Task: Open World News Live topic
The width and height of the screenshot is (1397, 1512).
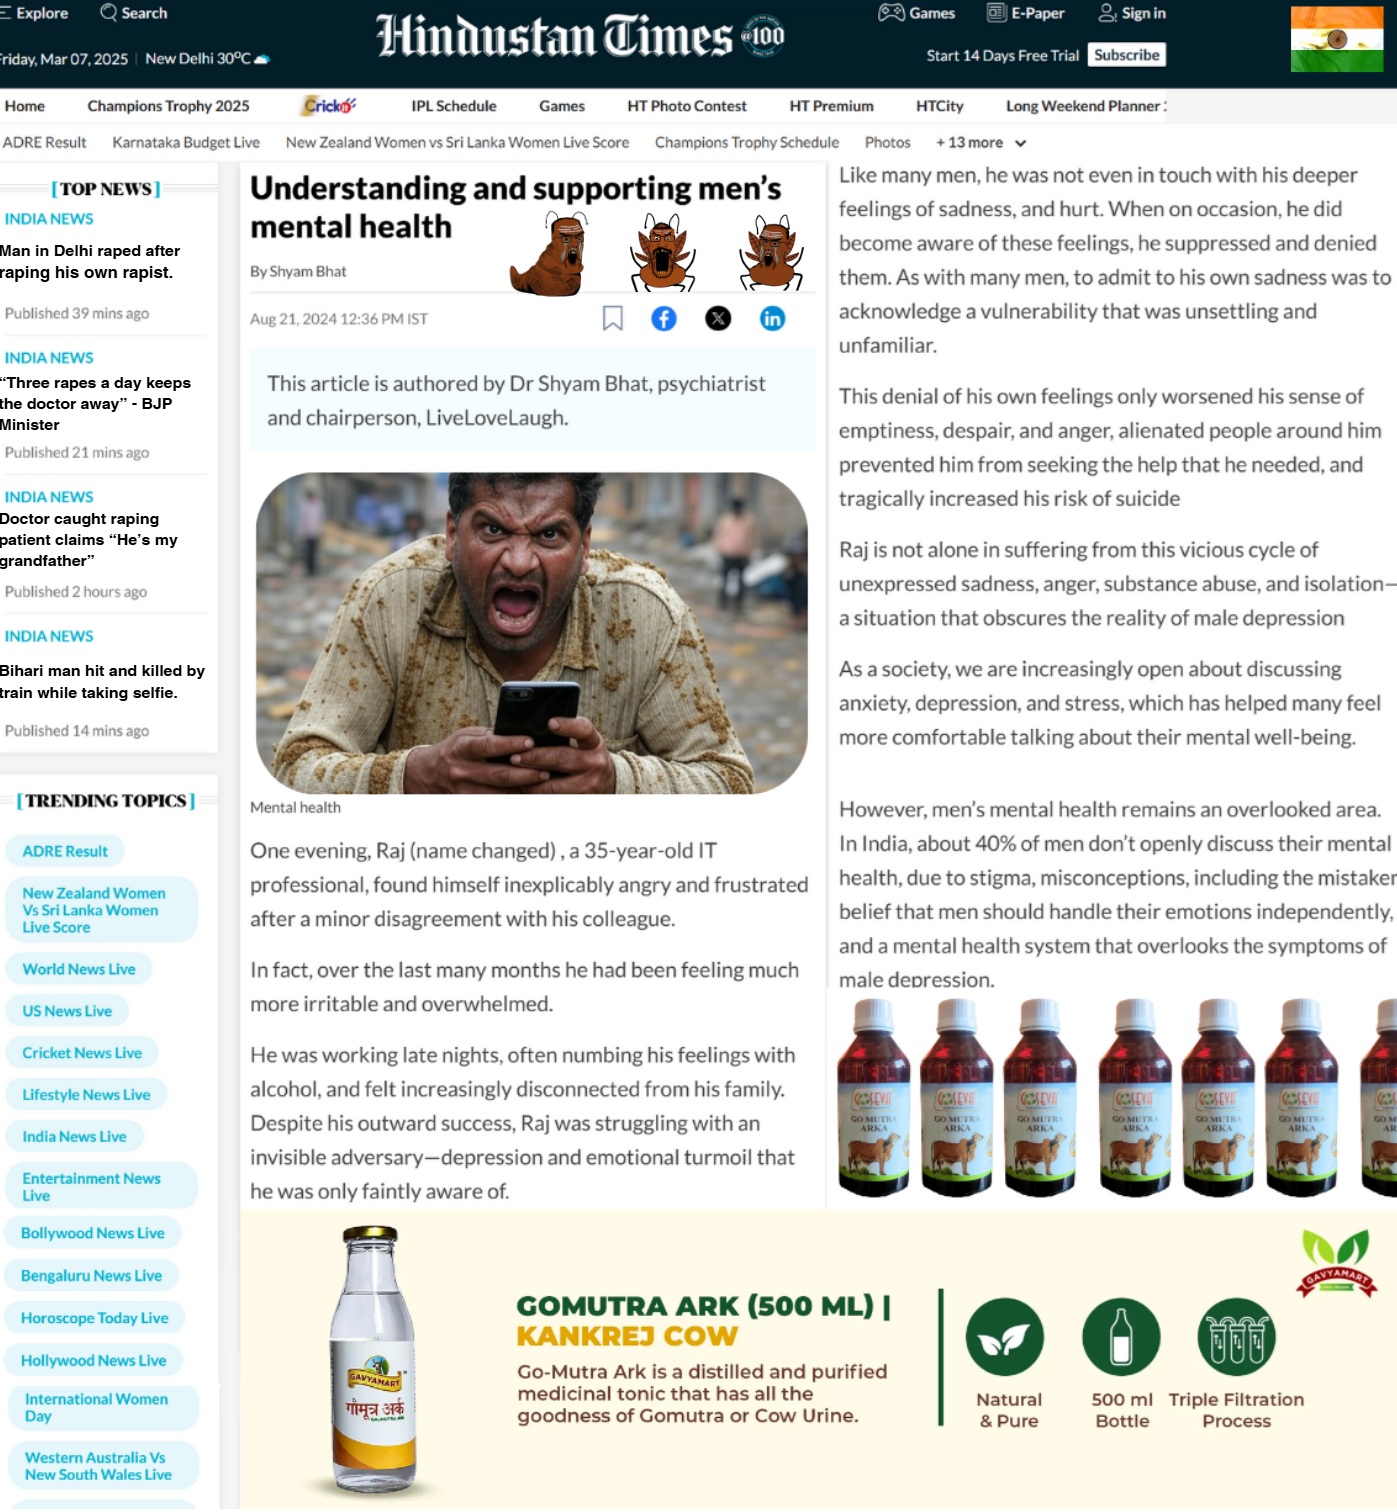Action: 79,969
